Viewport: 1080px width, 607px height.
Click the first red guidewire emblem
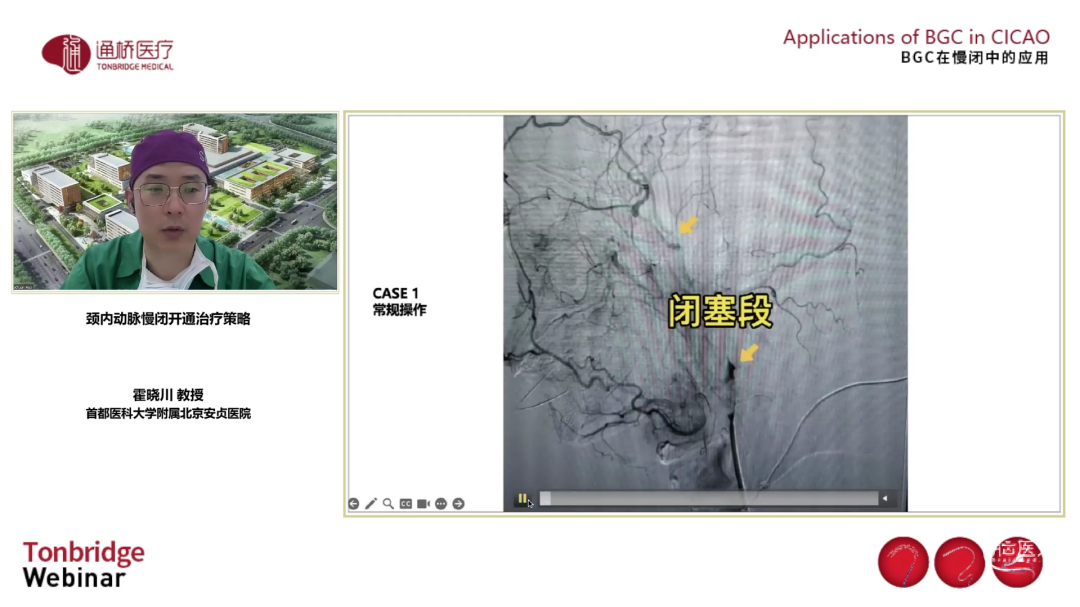click(x=903, y=562)
